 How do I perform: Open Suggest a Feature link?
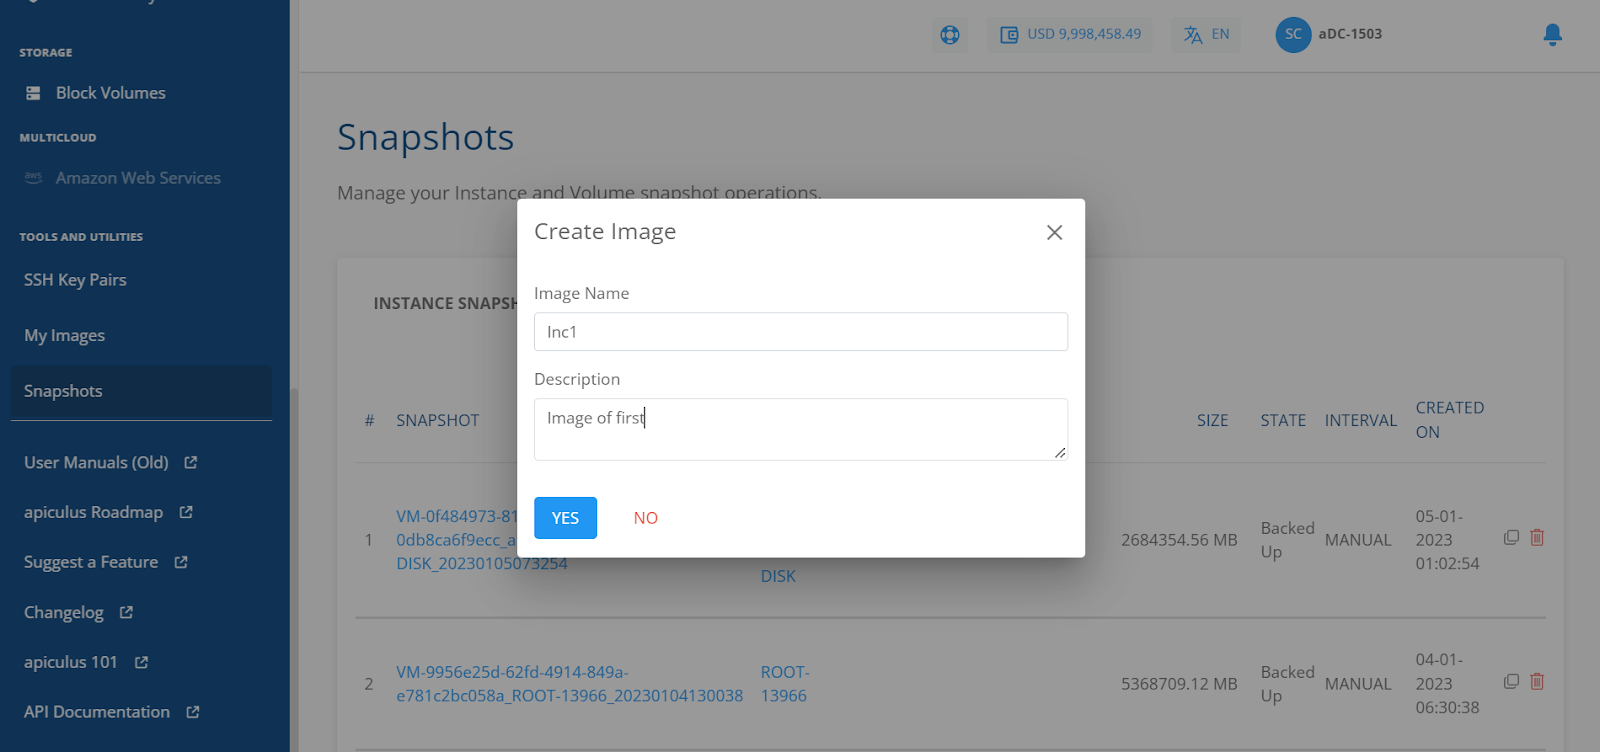point(91,563)
